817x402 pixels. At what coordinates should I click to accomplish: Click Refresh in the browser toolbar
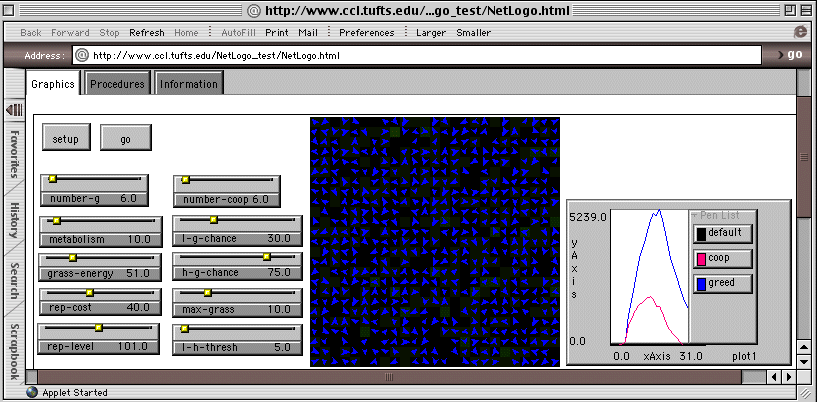click(x=146, y=32)
